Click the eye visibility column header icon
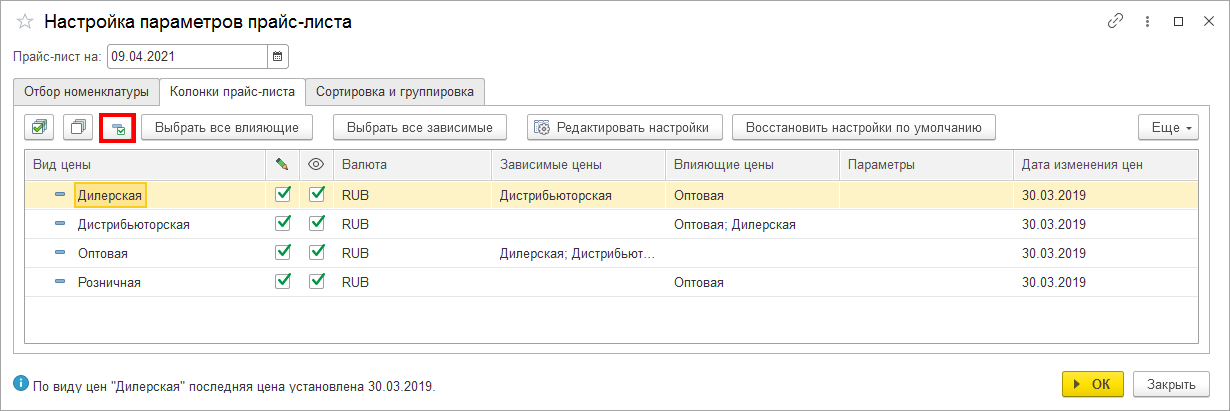This screenshot has height=411, width=1230. (x=316, y=164)
